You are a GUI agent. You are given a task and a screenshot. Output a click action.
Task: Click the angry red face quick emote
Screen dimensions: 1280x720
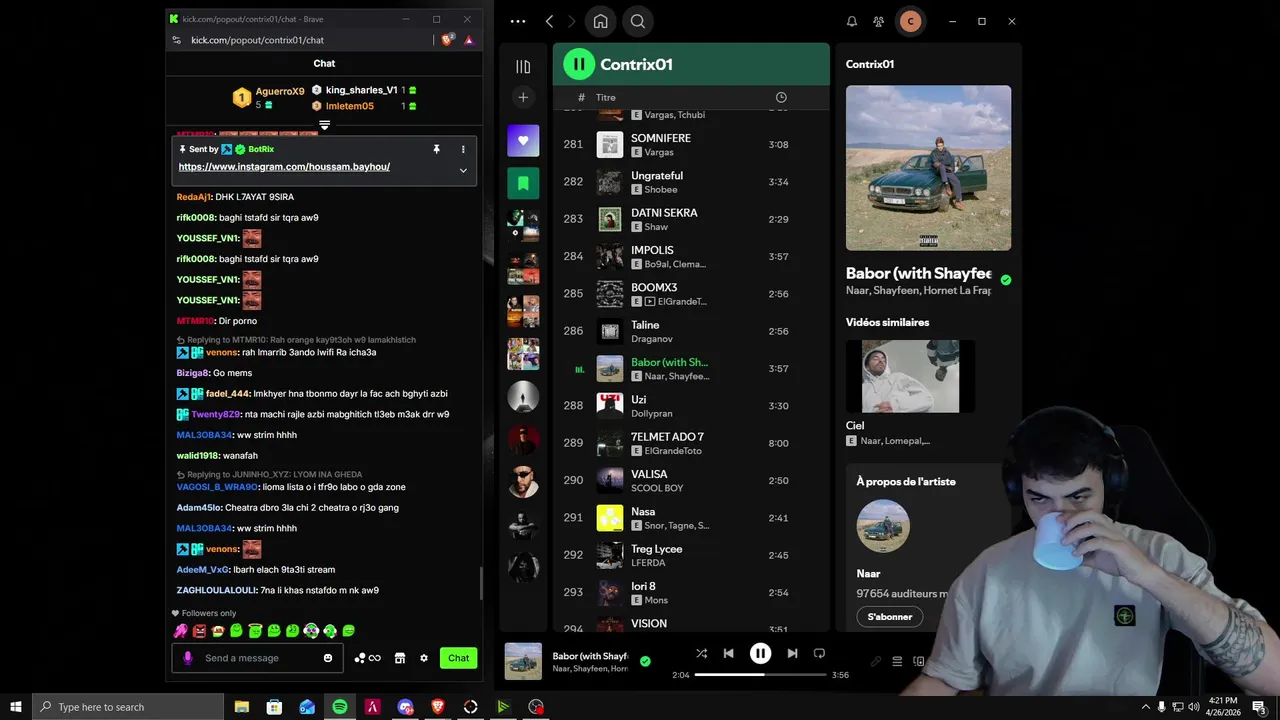pyautogui.click(x=199, y=631)
